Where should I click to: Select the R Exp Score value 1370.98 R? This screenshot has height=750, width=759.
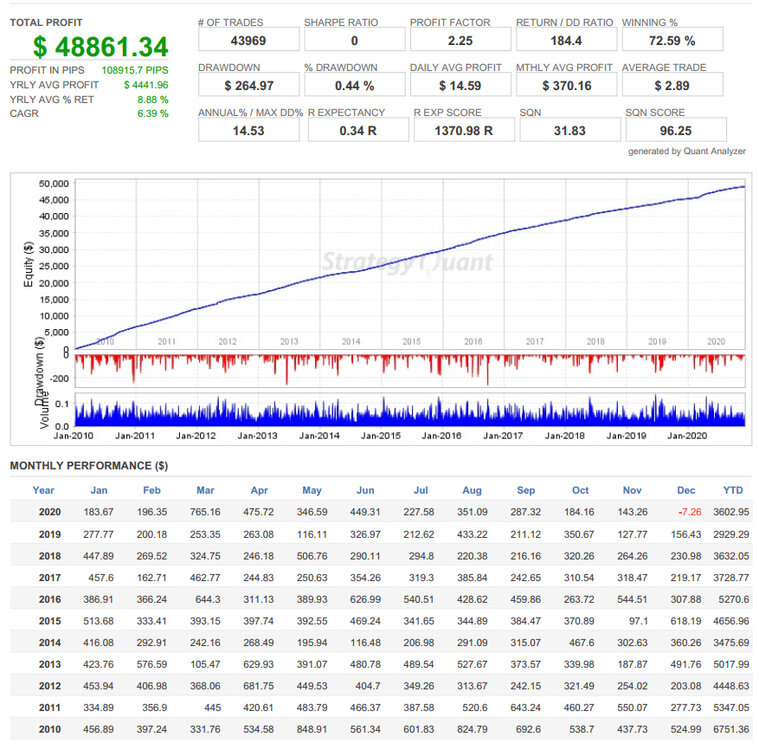(x=464, y=131)
